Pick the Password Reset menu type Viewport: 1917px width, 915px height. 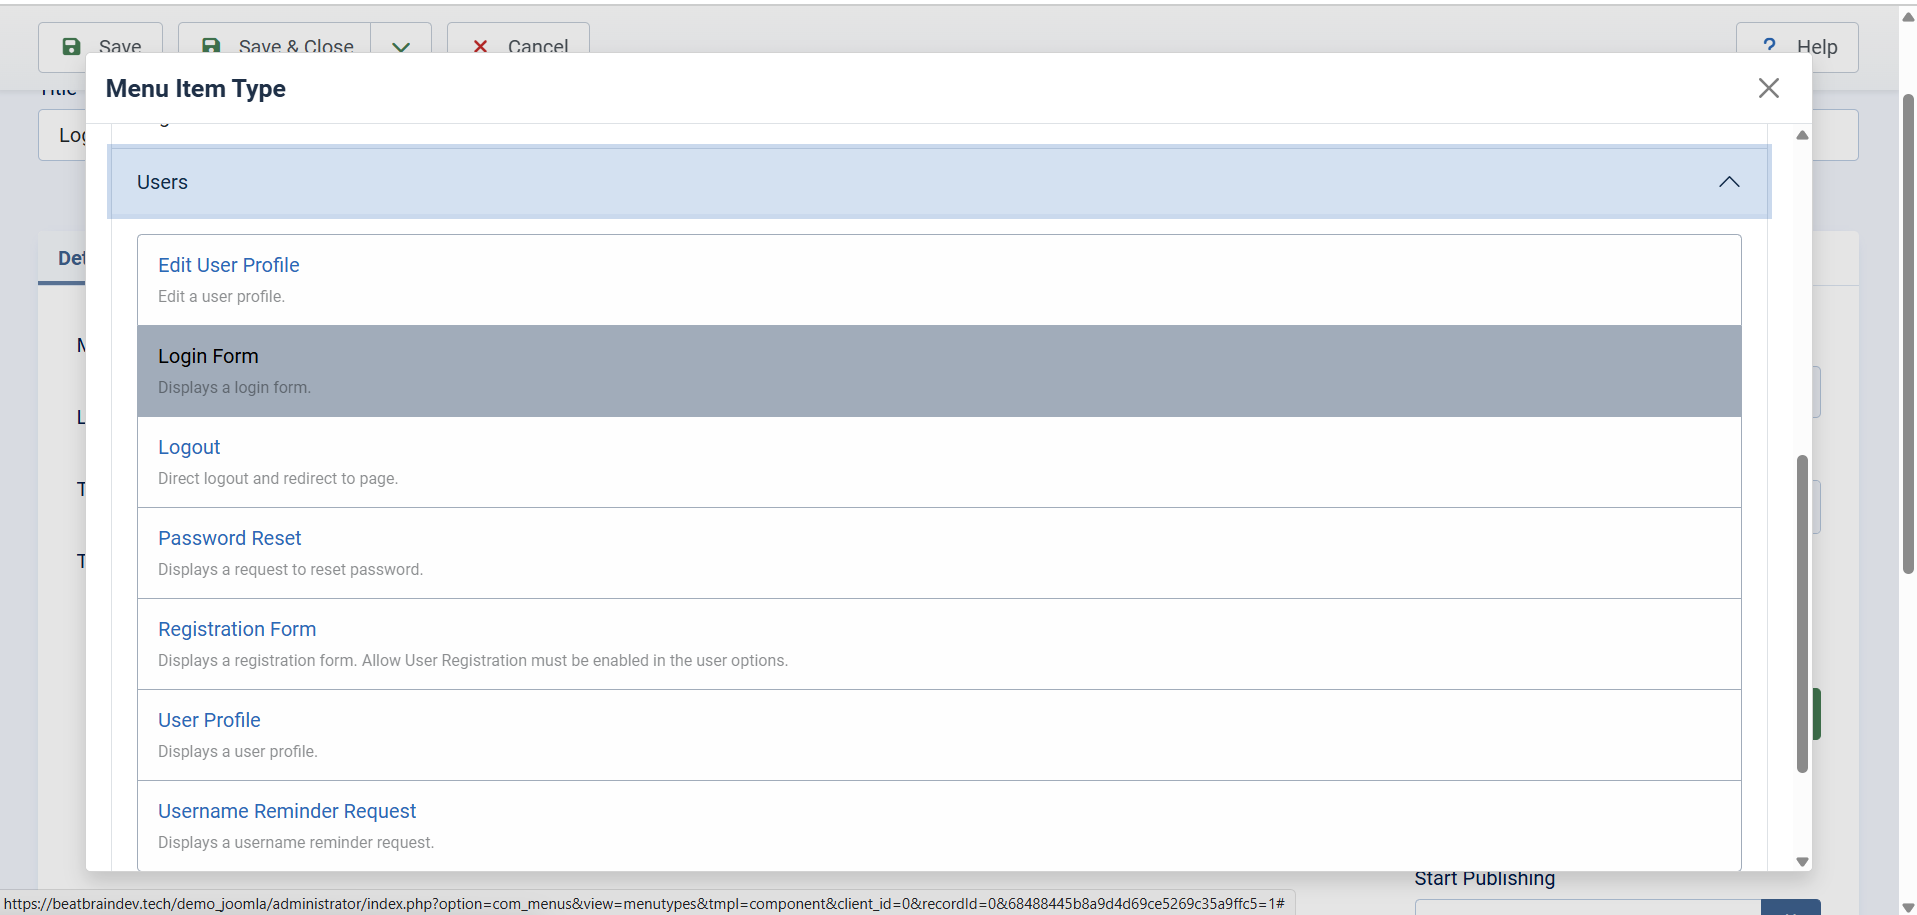tap(229, 538)
